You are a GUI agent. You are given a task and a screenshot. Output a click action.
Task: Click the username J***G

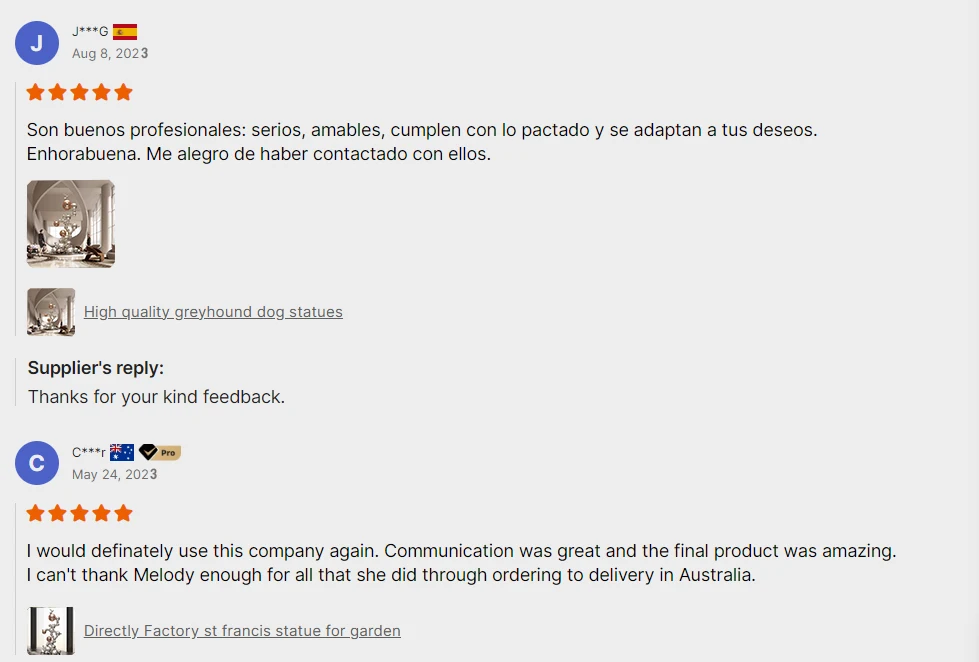point(90,32)
